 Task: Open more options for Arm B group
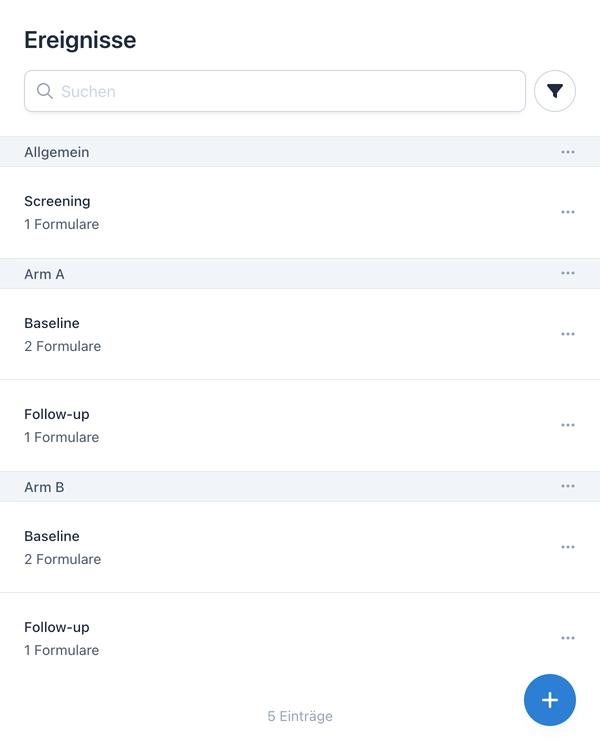pyautogui.click(x=568, y=487)
